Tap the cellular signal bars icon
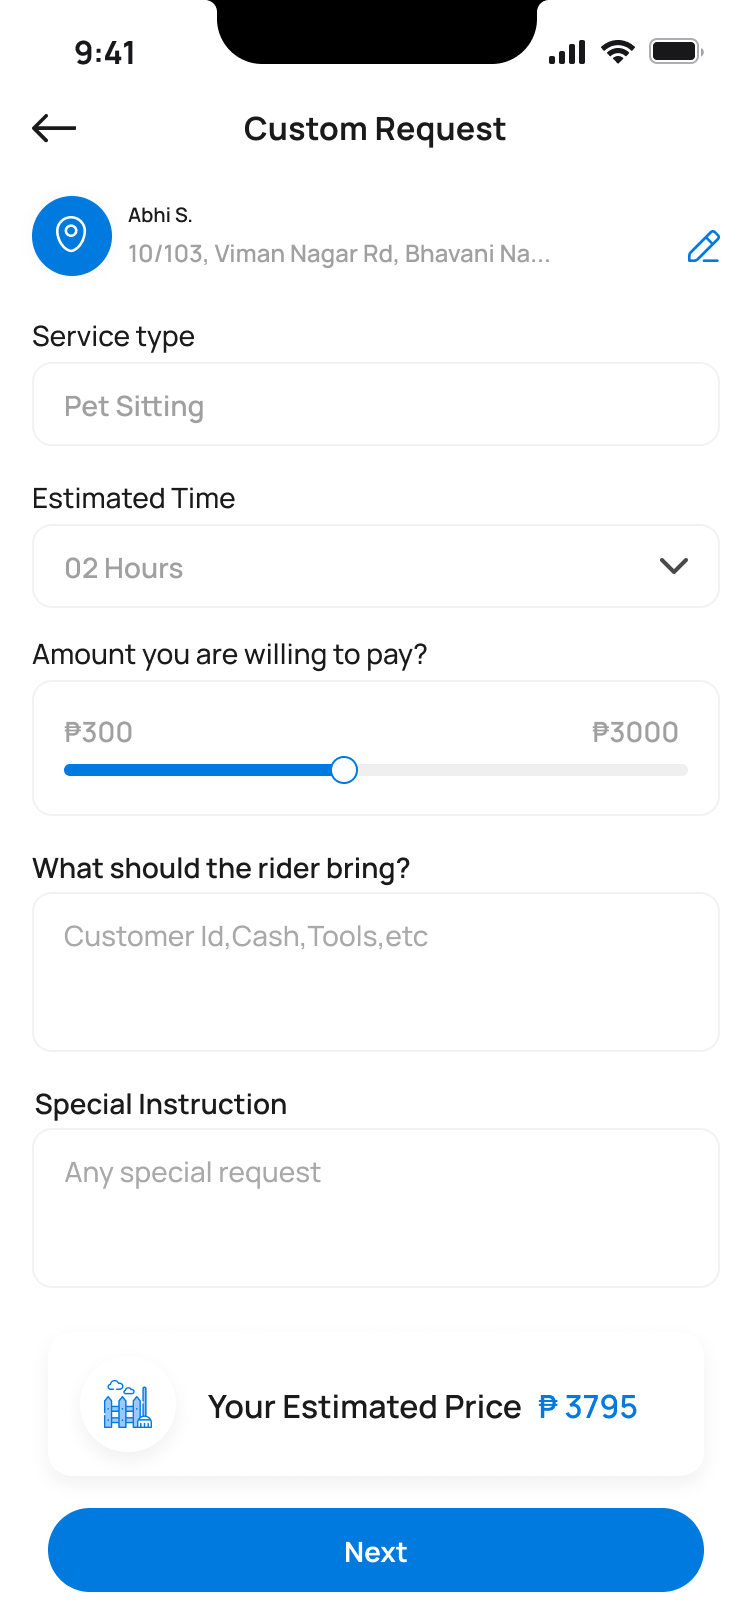The image size is (752, 1624). (567, 52)
